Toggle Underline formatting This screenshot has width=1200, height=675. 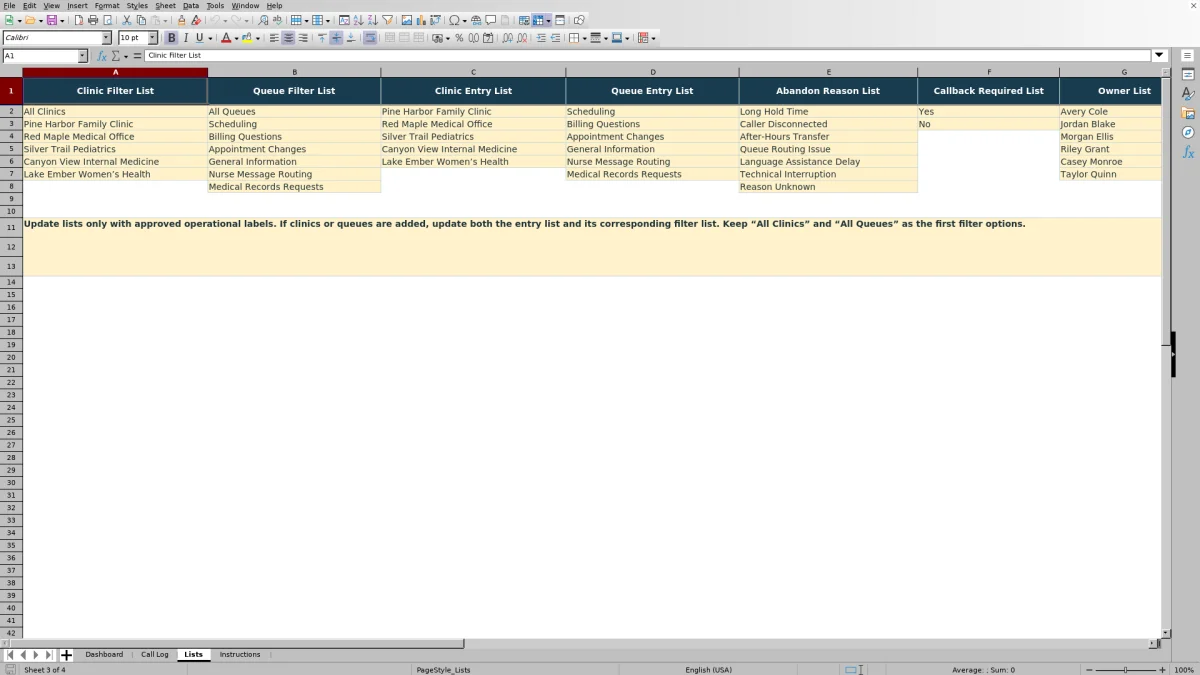pyautogui.click(x=199, y=38)
